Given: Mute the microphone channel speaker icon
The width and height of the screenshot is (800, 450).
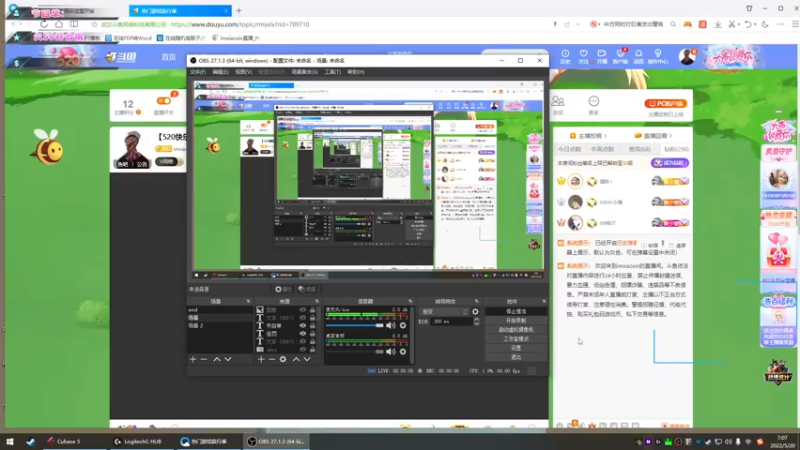Looking at the screenshot, I should (x=390, y=326).
